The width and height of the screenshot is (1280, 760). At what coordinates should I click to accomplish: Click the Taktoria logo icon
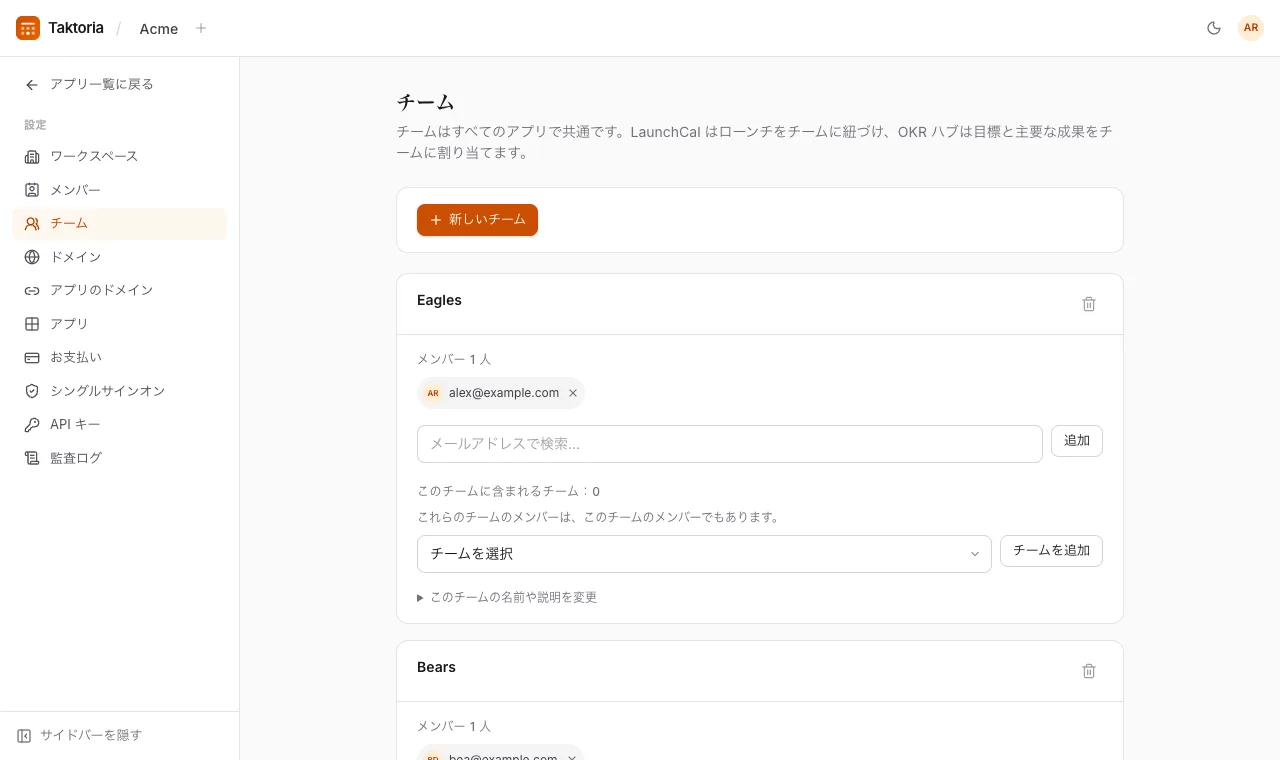pos(28,28)
